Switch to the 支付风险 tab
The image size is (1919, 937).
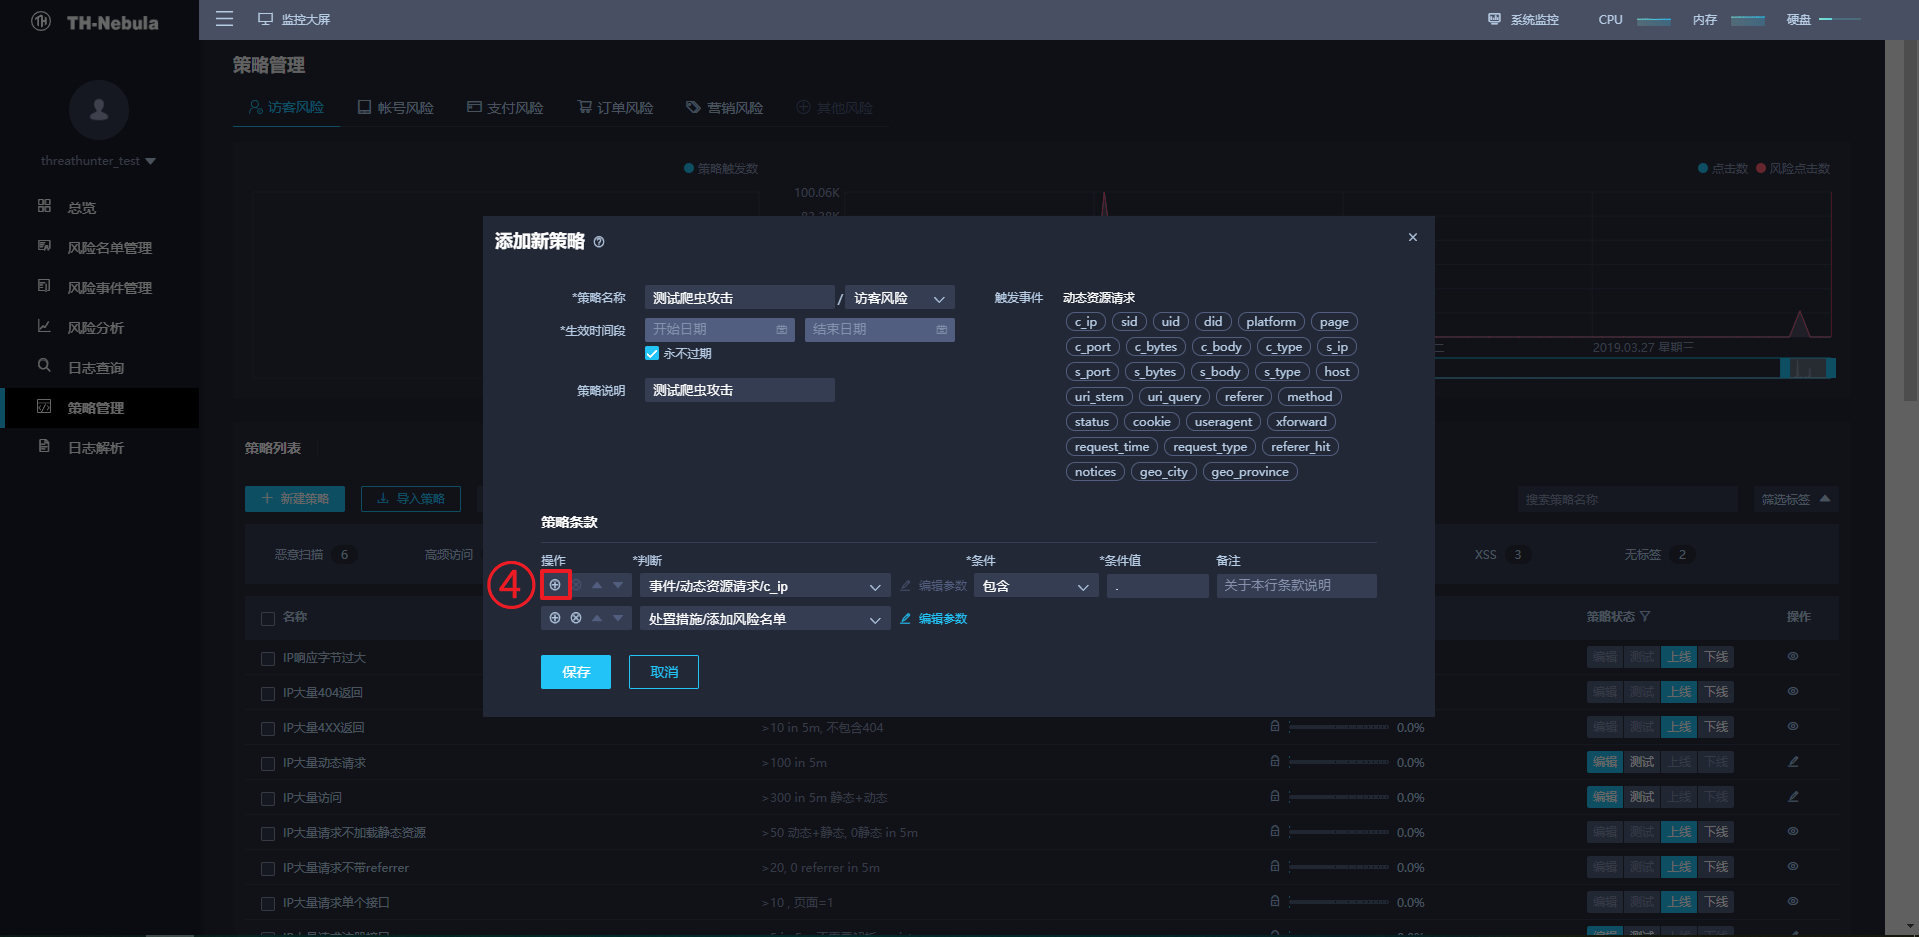coord(505,107)
